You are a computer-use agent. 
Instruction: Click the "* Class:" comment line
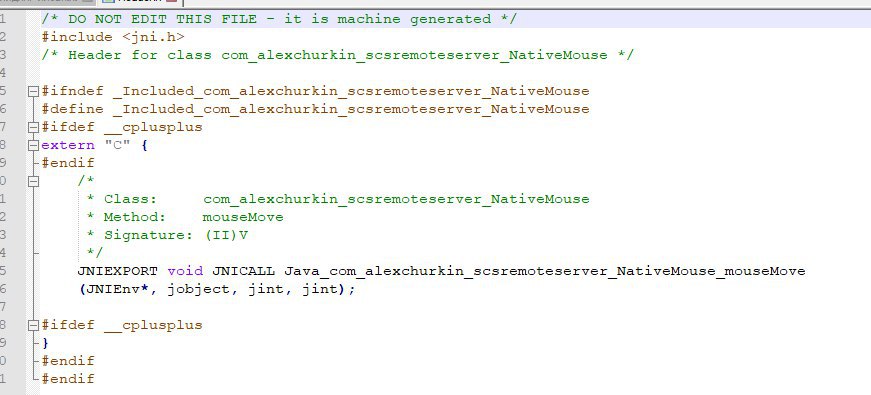coord(338,199)
